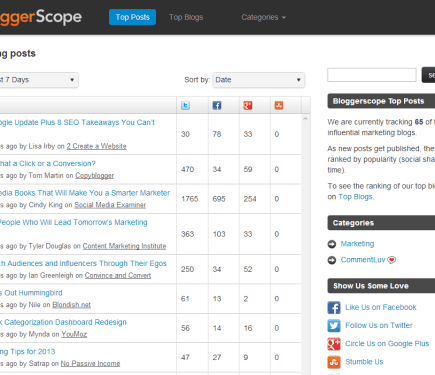Viewport: 435px width, 375px height.
Task: Click Follow Us on Twitter link
Action: click(379, 325)
